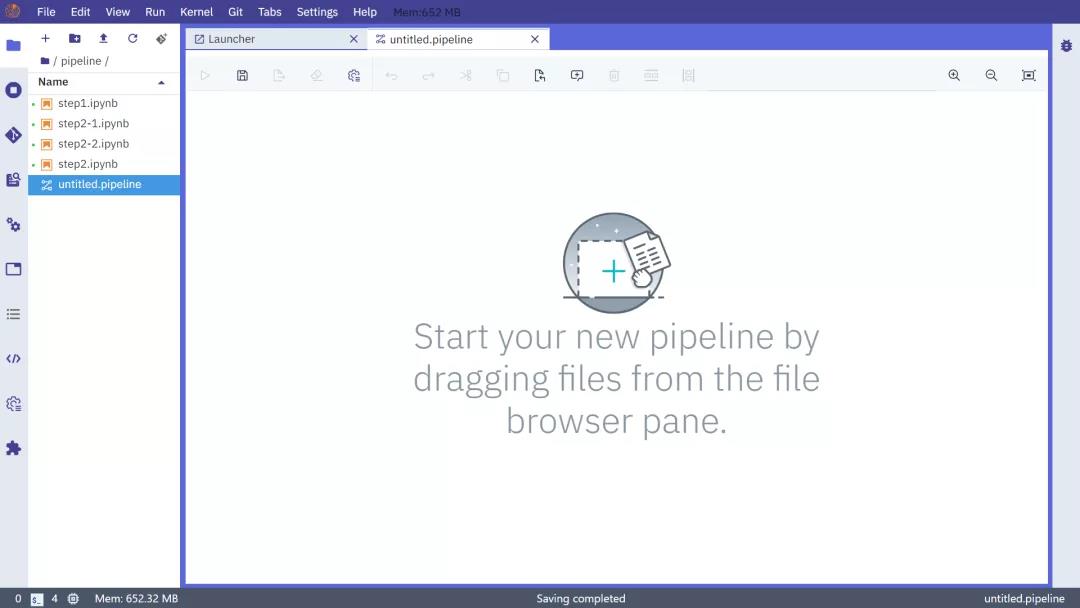This screenshot has height=608, width=1080.
Task: Open the sidebar window-shaped tabs icon
Action: click(13, 269)
